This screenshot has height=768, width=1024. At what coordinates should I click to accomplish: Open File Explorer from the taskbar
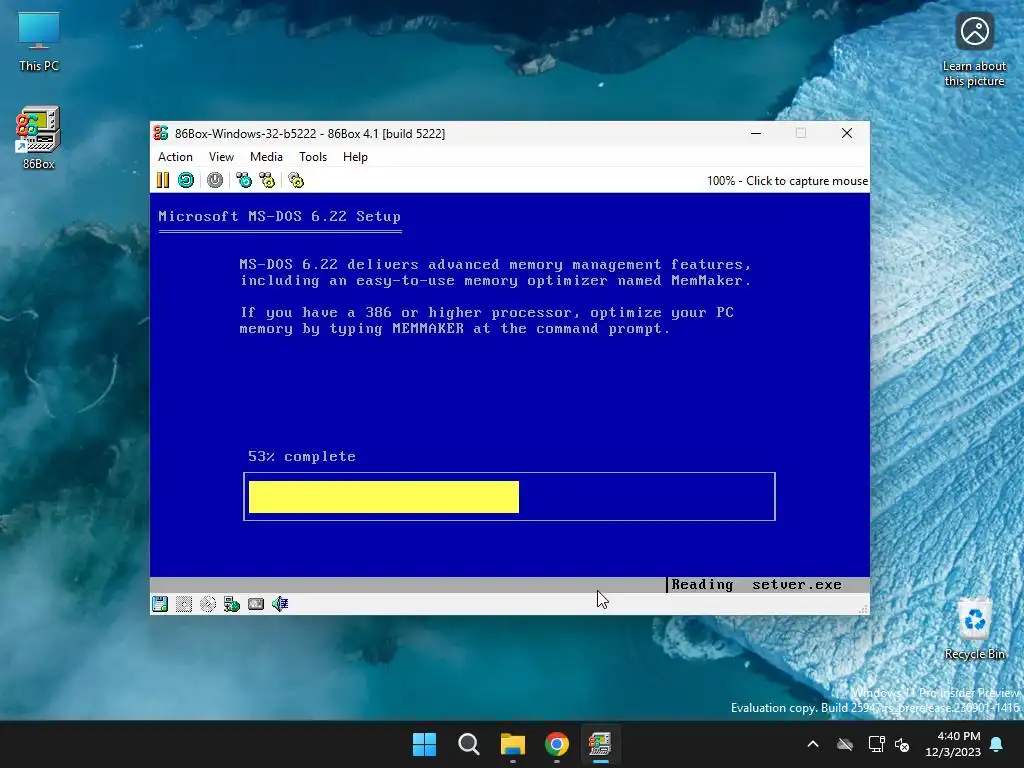pos(513,744)
